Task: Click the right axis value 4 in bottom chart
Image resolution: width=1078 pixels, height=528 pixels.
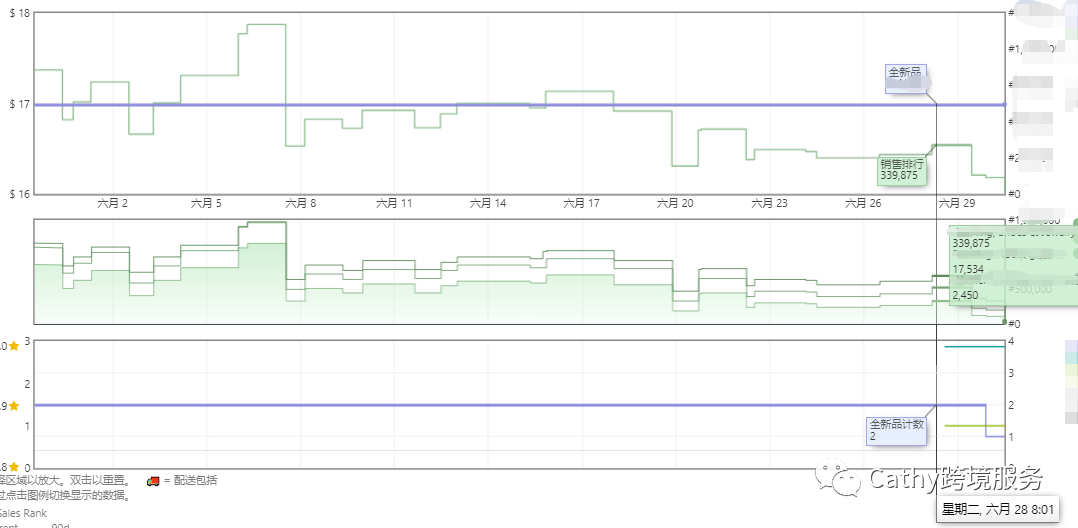Action: click(1011, 342)
